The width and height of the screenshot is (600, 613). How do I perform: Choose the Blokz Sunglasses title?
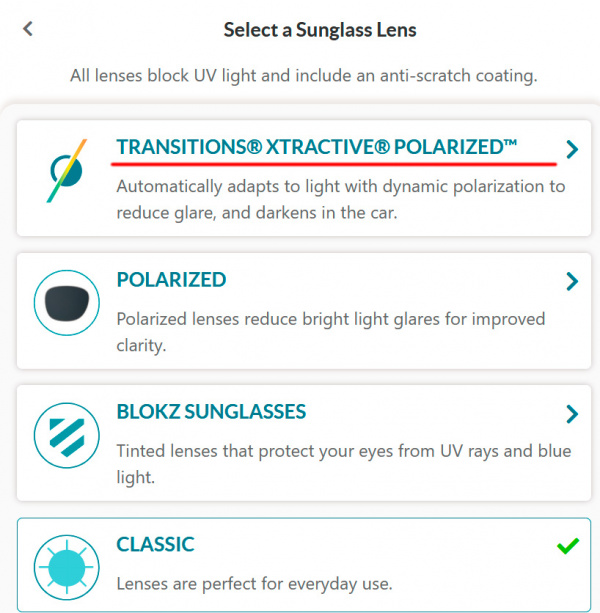coord(211,412)
